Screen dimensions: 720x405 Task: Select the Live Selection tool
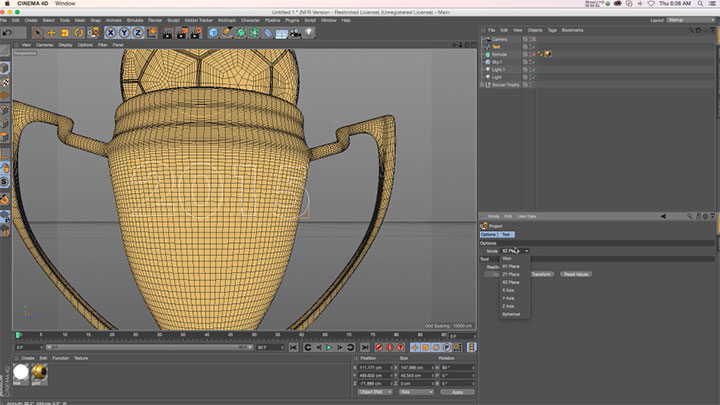coord(38,33)
